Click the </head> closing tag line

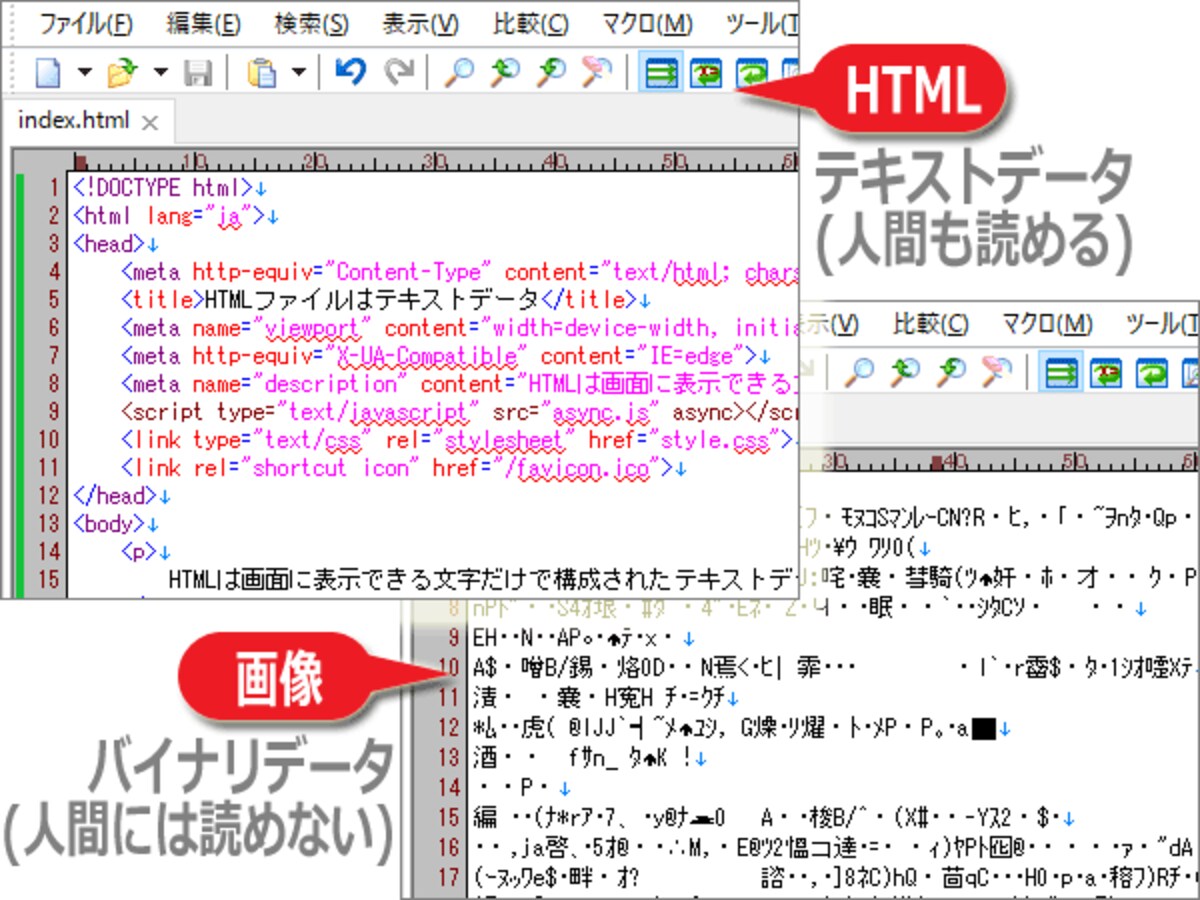coord(121,495)
